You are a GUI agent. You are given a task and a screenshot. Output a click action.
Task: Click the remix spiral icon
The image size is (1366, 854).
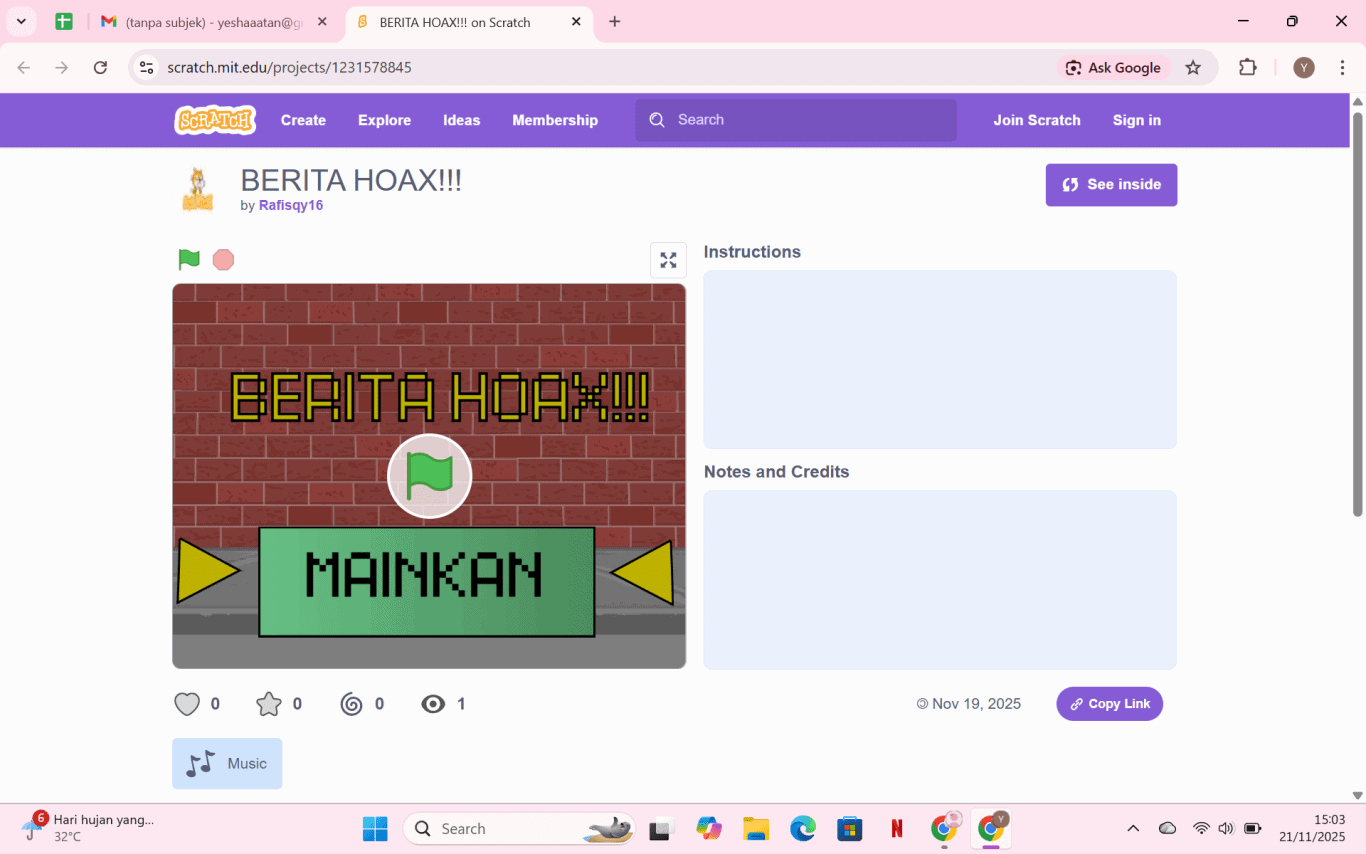click(351, 704)
